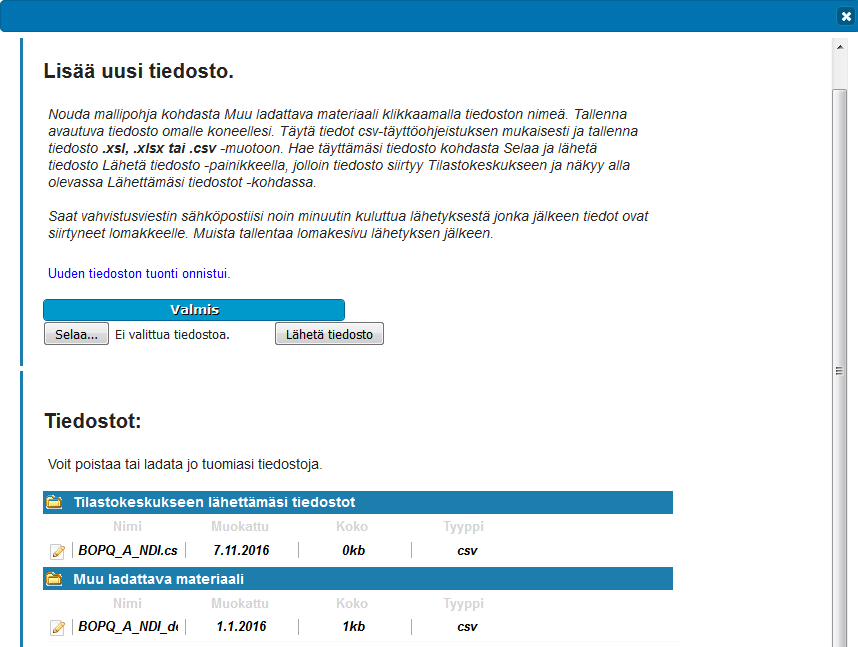858x647 pixels.
Task: Click the date 7.11.2016
Action: click(x=241, y=551)
